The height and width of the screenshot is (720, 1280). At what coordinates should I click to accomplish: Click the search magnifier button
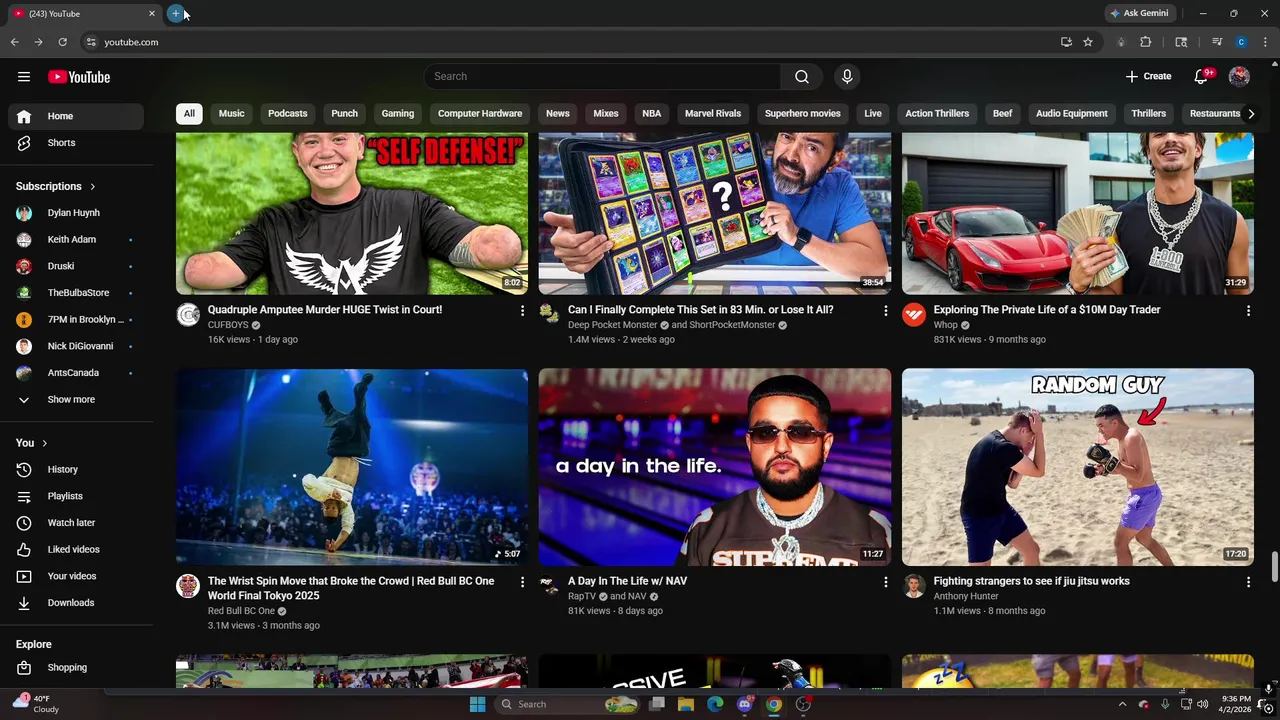(x=802, y=77)
